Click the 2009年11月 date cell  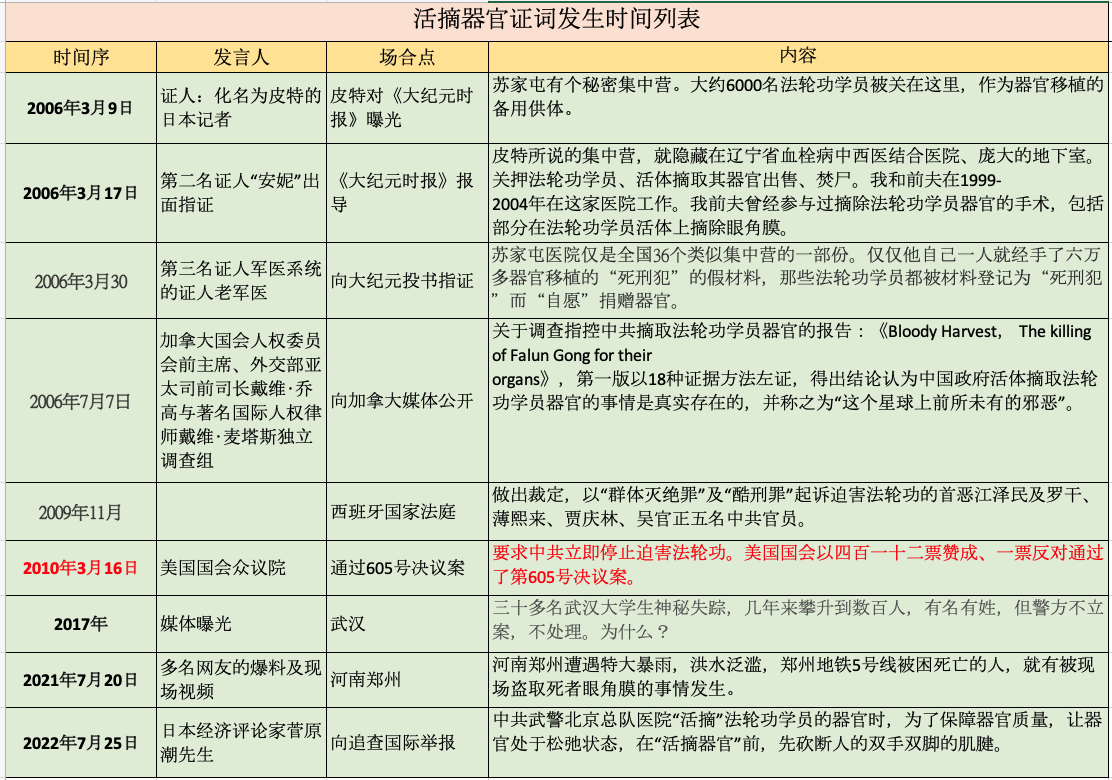(80, 512)
